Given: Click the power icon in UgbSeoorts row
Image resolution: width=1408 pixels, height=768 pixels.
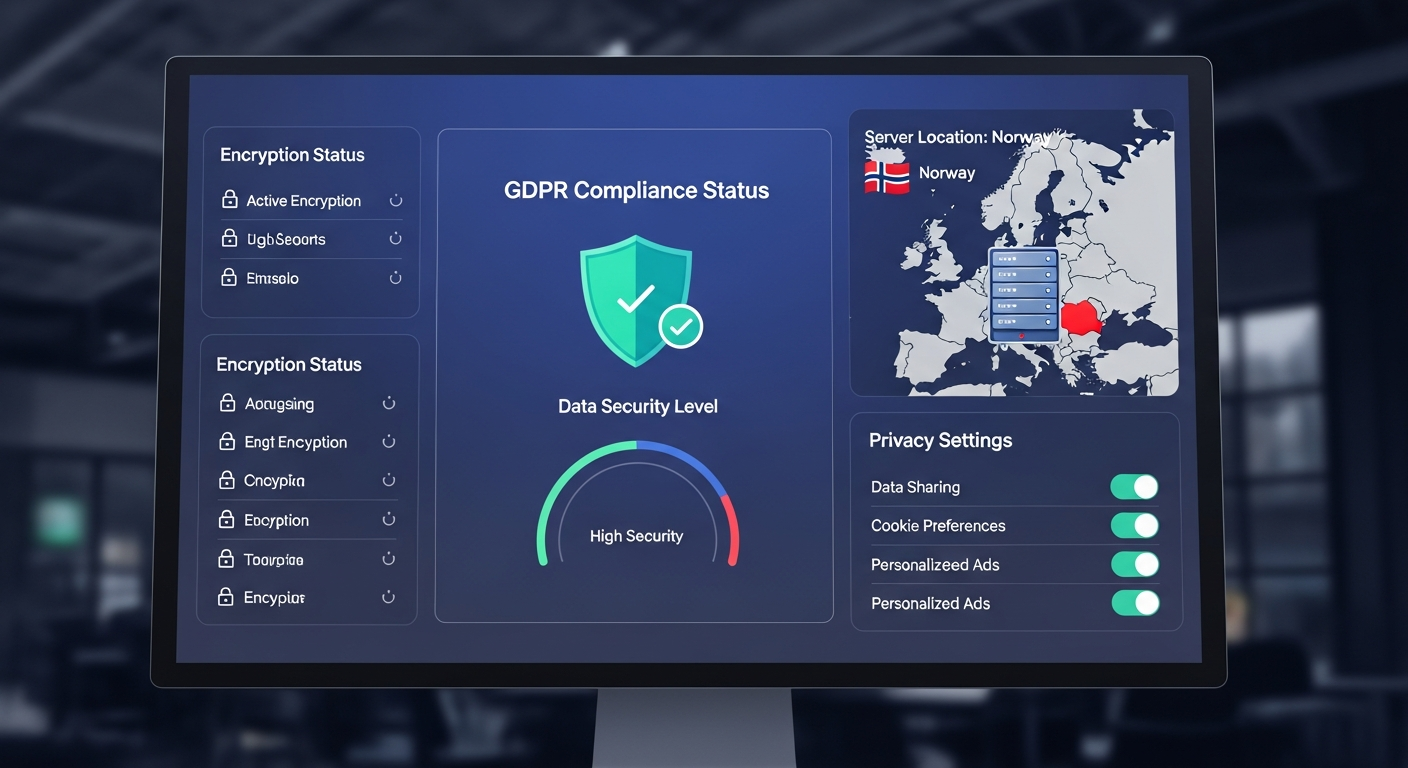Looking at the screenshot, I should [x=396, y=238].
